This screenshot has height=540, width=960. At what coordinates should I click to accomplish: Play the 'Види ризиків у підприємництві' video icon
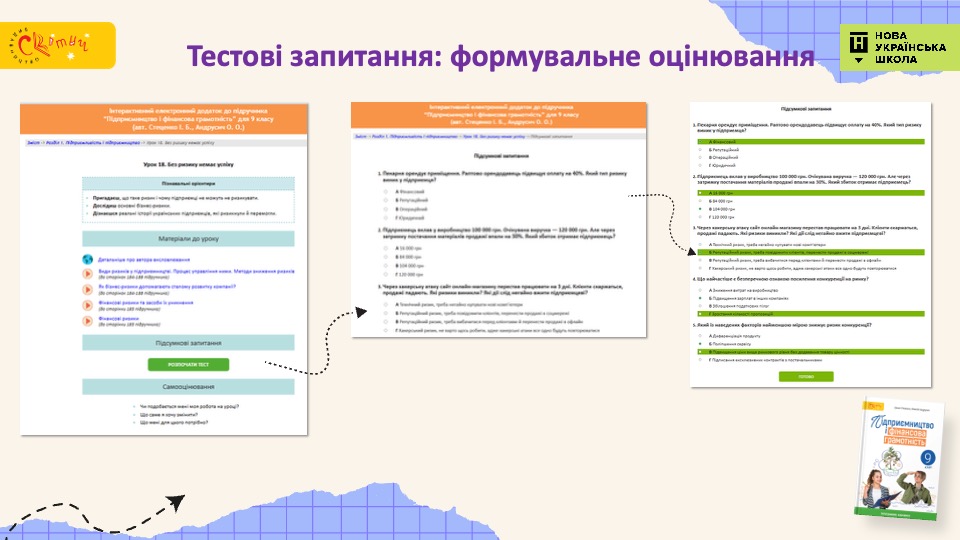(x=87, y=274)
